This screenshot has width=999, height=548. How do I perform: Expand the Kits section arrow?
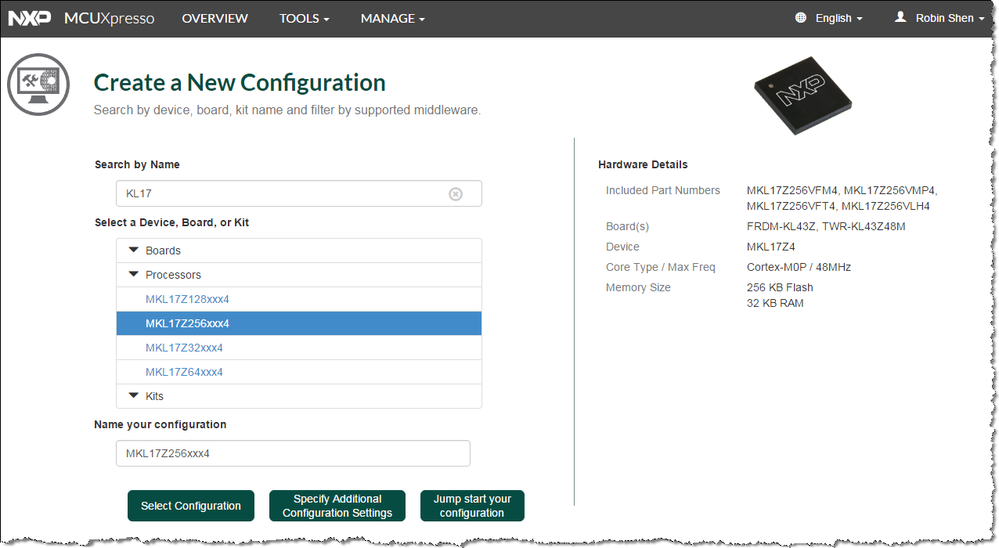[x=134, y=395]
